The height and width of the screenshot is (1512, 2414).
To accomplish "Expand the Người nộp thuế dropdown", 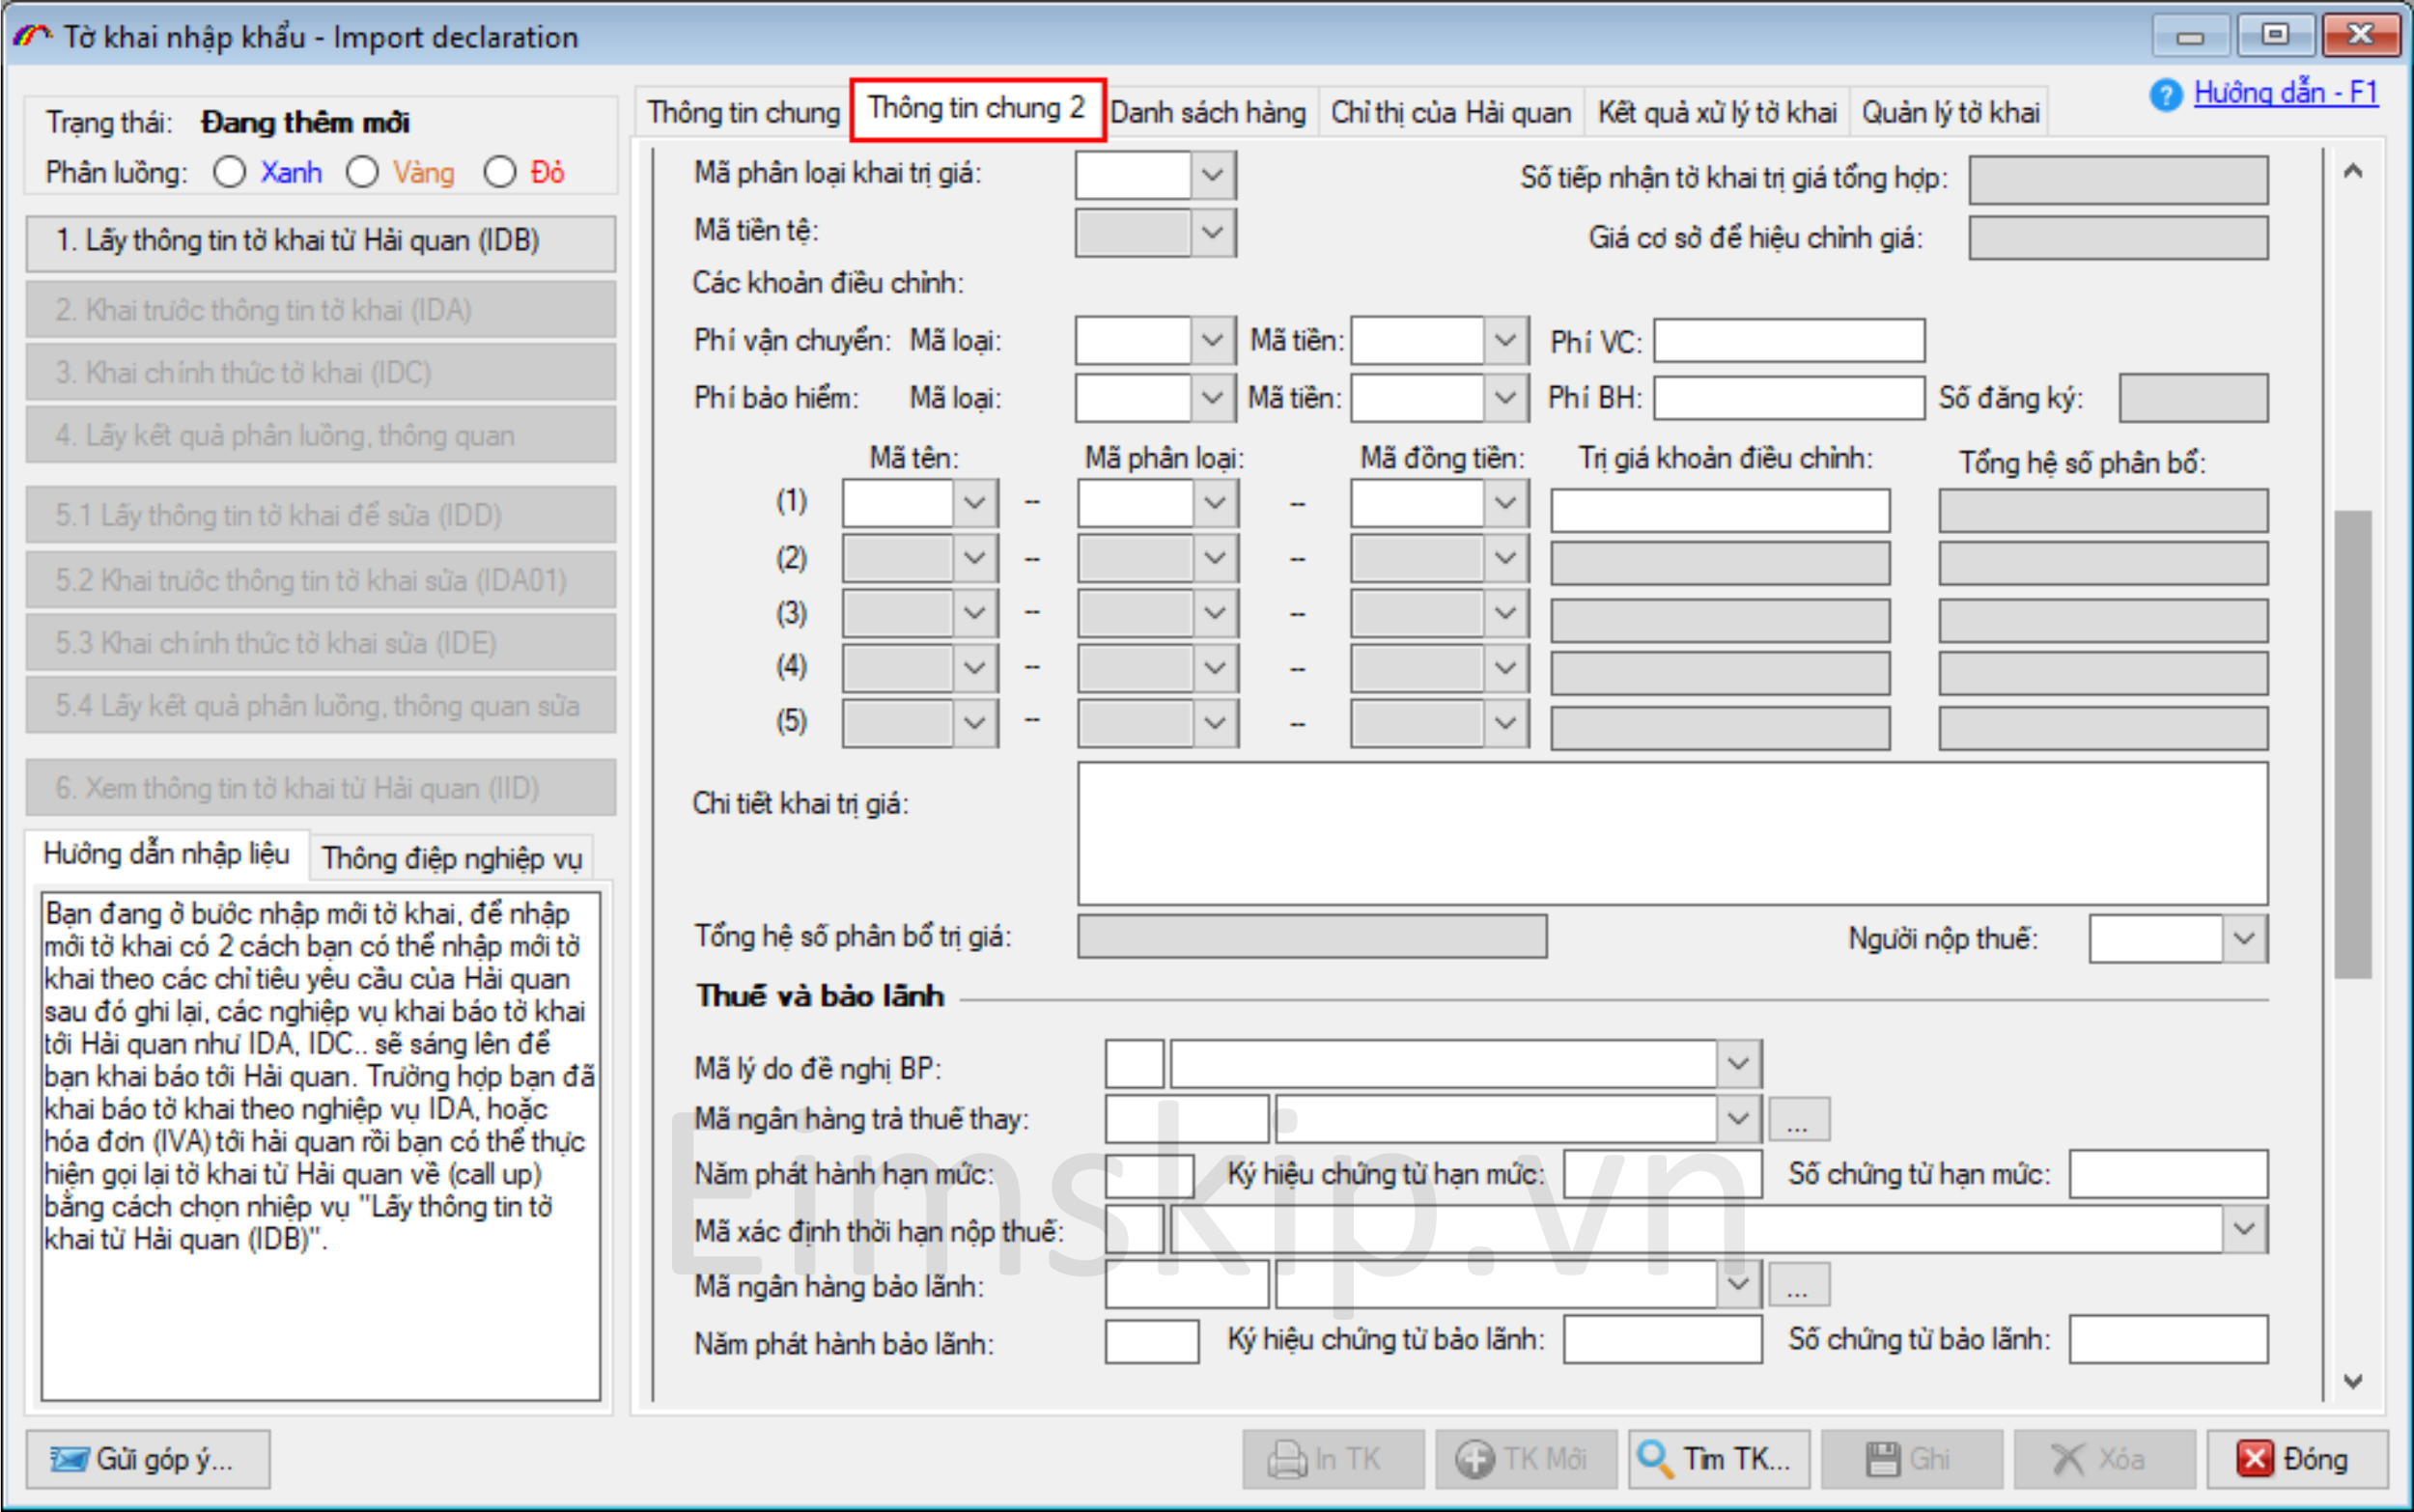I will click(x=2244, y=939).
